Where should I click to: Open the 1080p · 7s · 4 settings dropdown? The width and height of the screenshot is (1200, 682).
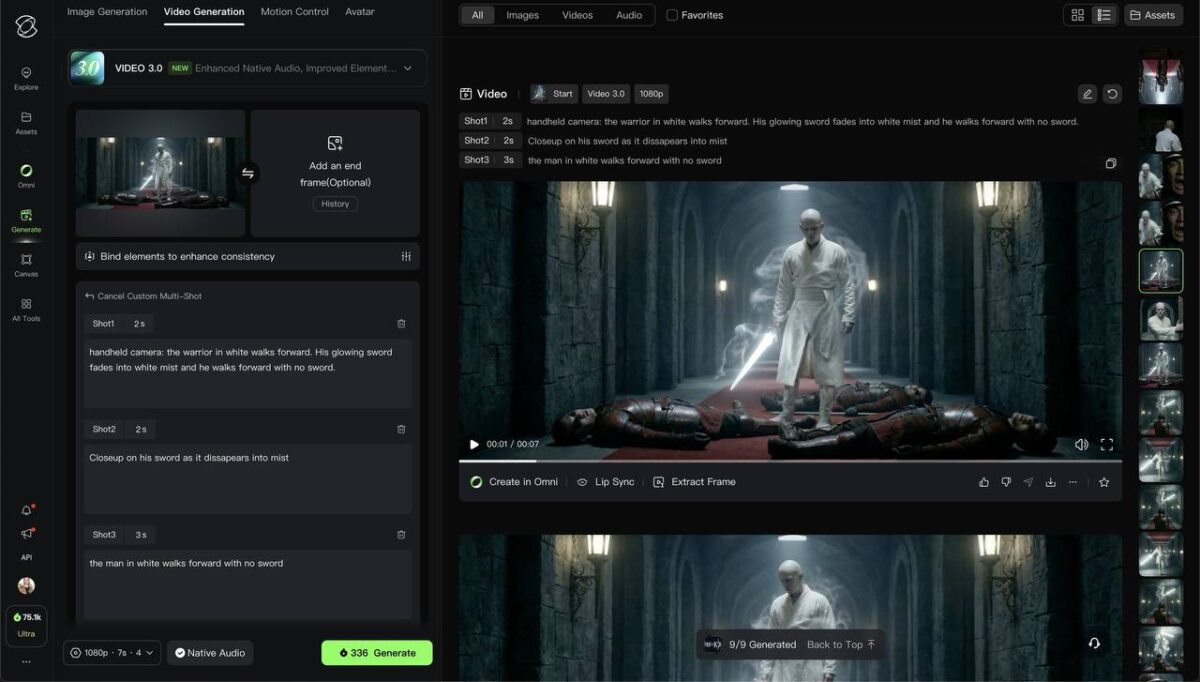(x=112, y=653)
